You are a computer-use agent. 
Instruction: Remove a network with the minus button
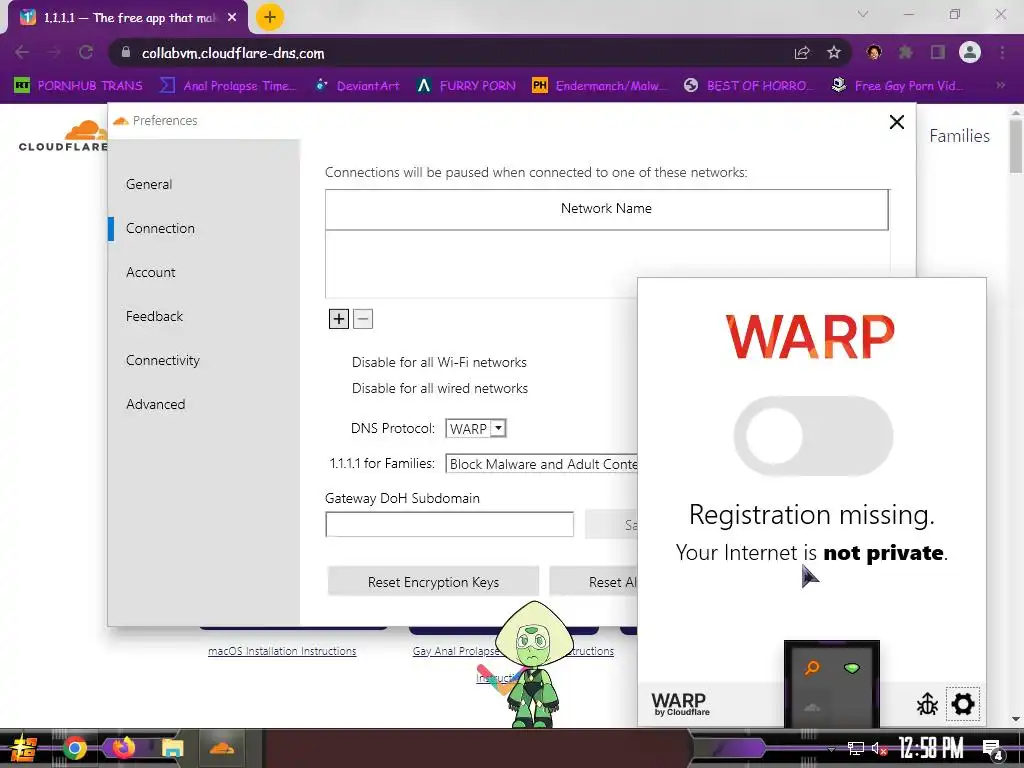pyautogui.click(x=363, y=319)
